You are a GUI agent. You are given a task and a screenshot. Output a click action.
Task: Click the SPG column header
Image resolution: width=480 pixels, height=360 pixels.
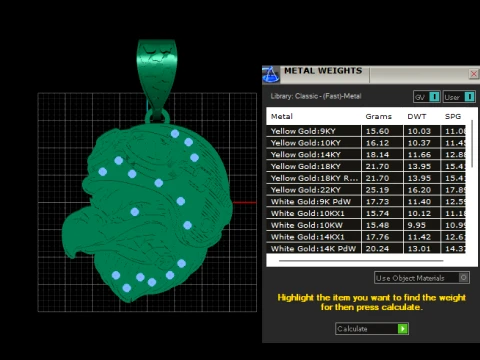[x=453, y=116]
